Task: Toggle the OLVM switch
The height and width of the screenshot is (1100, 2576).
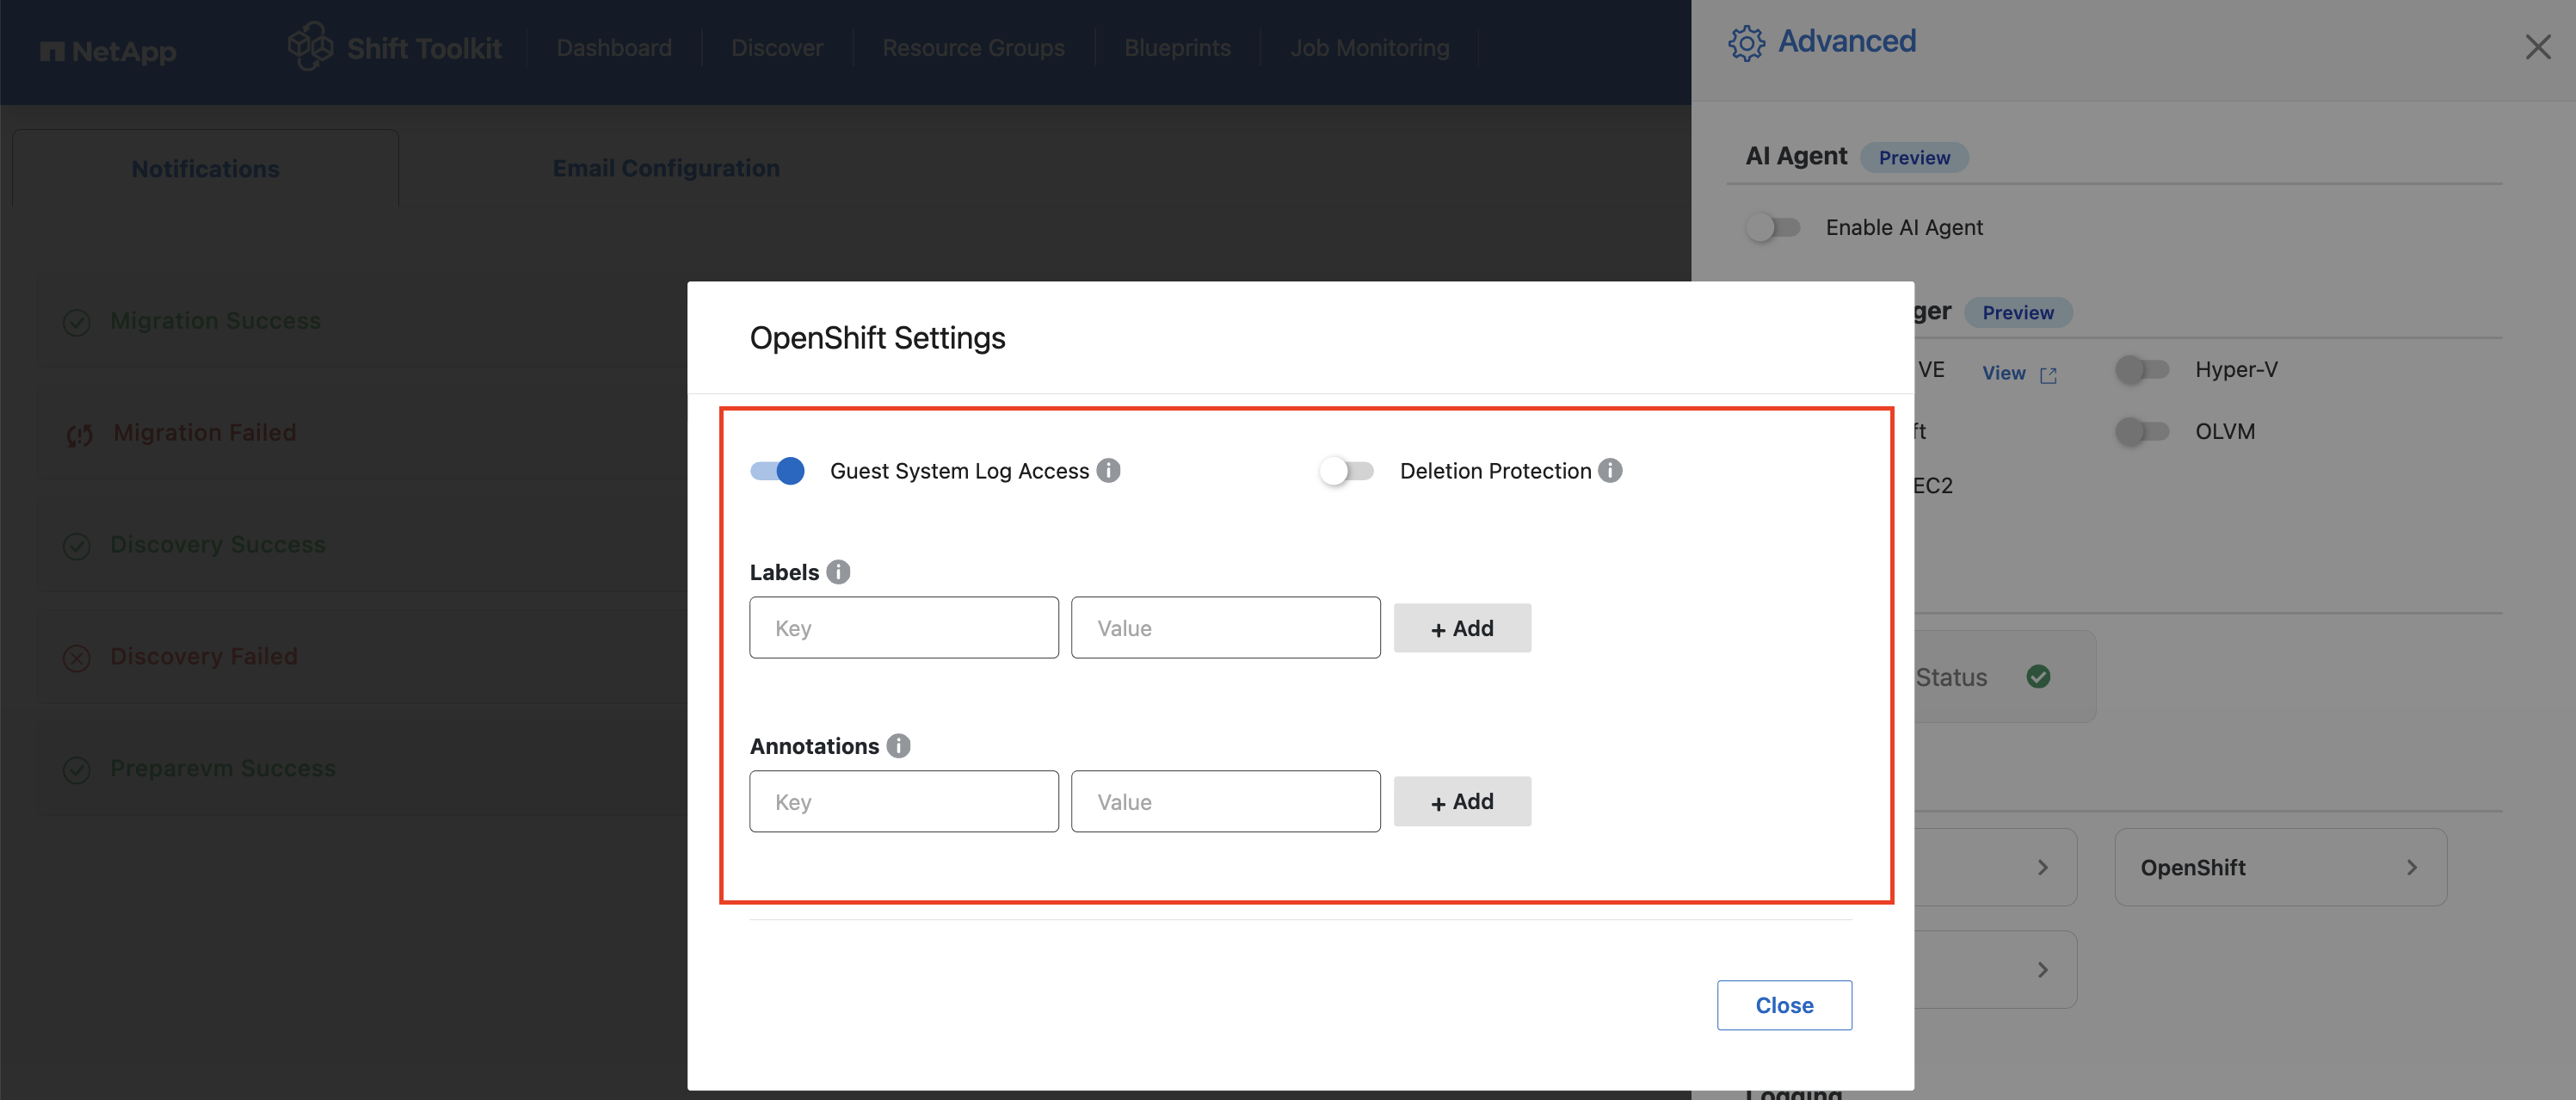Action: [2142, 431]
